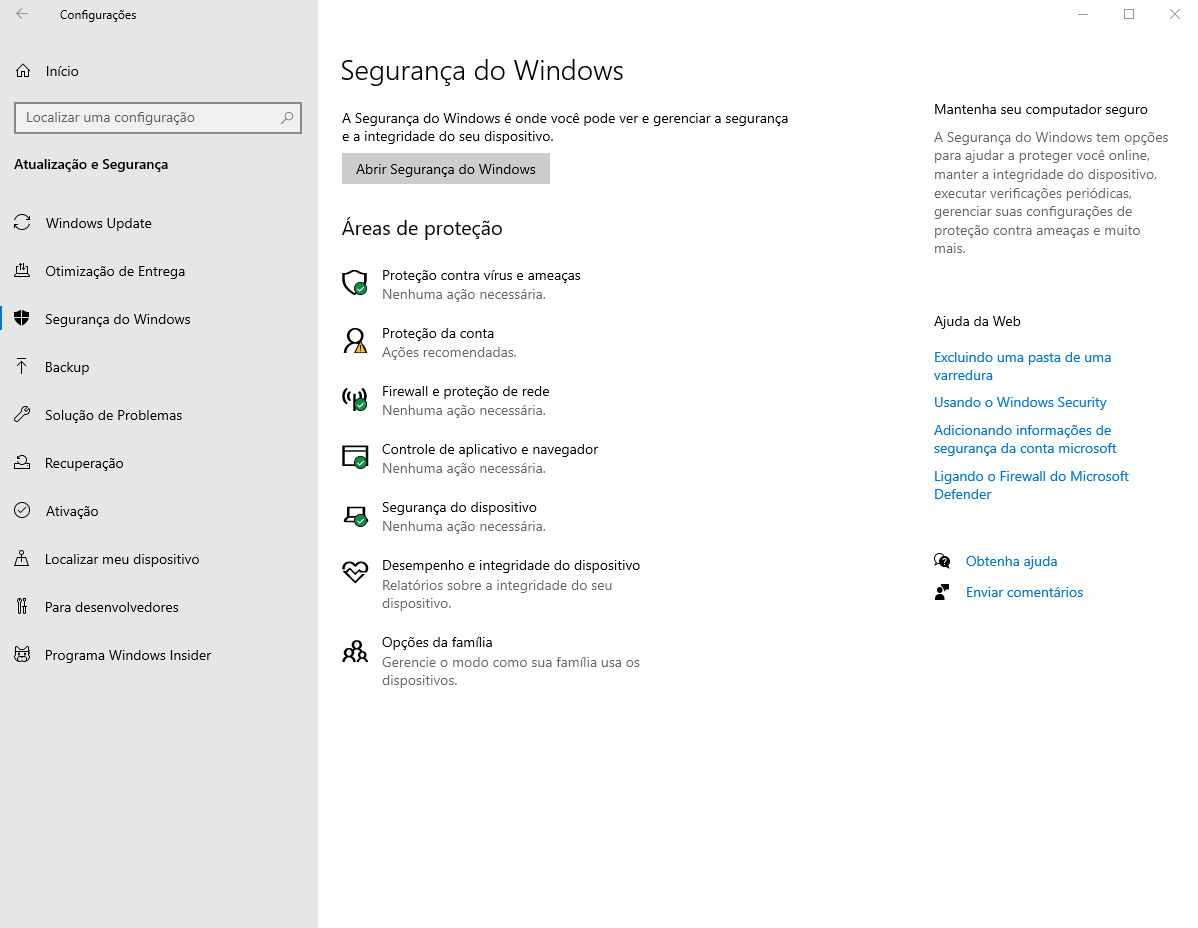The width and height of the screenshot is (1198, 928).
Task: Open Windows Update in the sidebar
Action: [98, 223]
